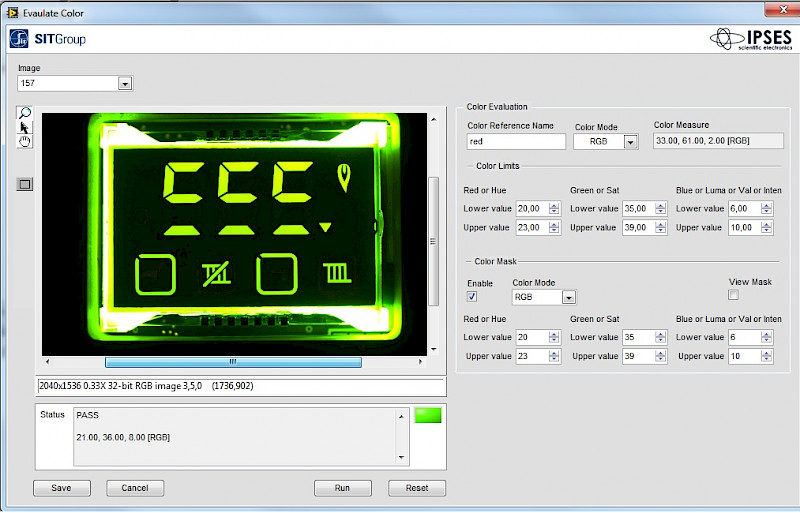Click Color Limits Red lower value 20,00
800x513 pixels.
coord(532,209)
